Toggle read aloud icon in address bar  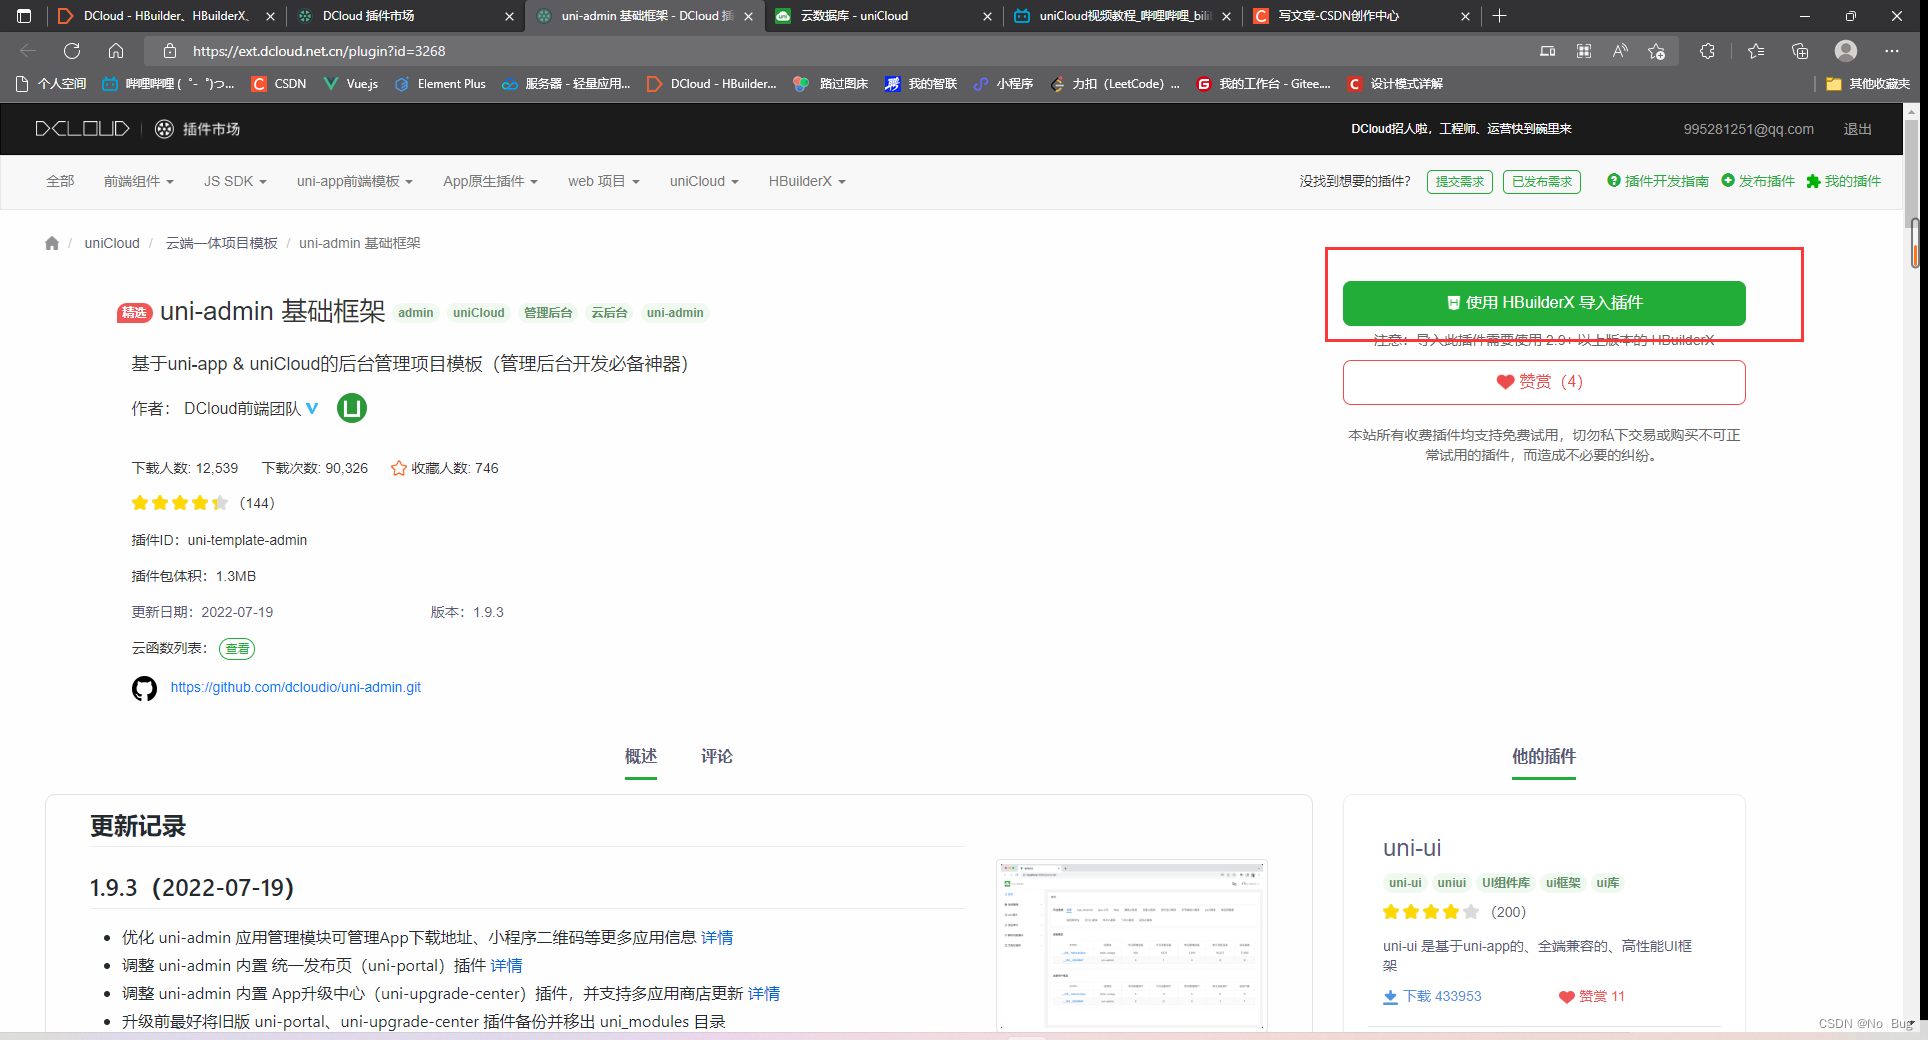point(1620,51)
